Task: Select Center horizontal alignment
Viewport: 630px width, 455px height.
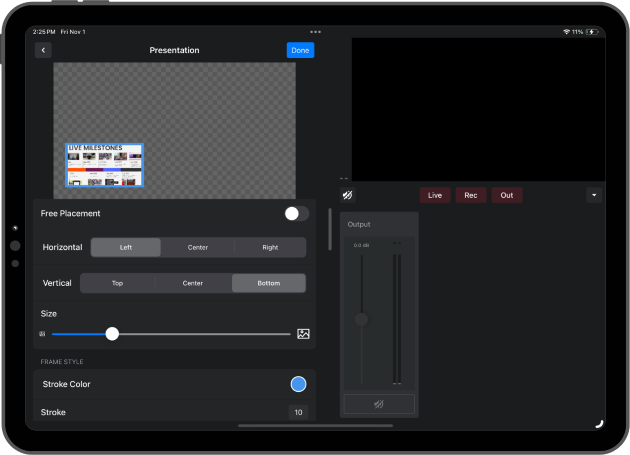Action: pos(198,247)
